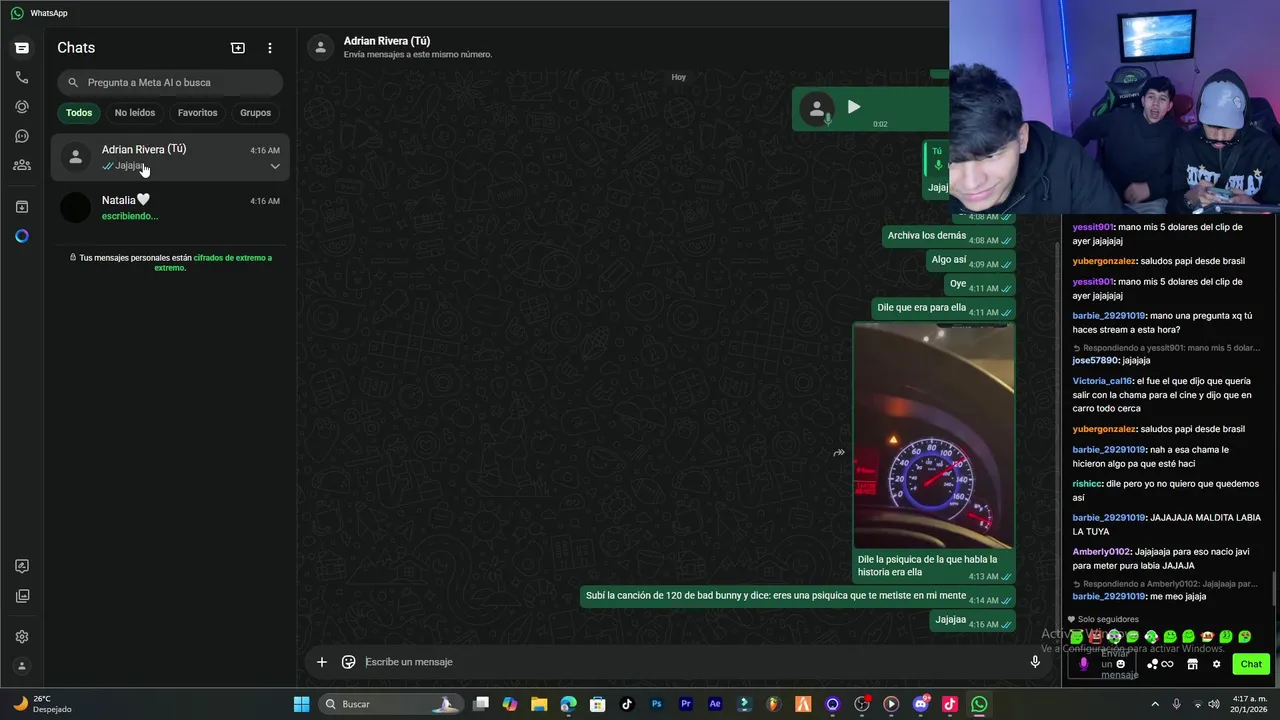
Task: Open the shop icon in stream chat
Action: 1192,664
